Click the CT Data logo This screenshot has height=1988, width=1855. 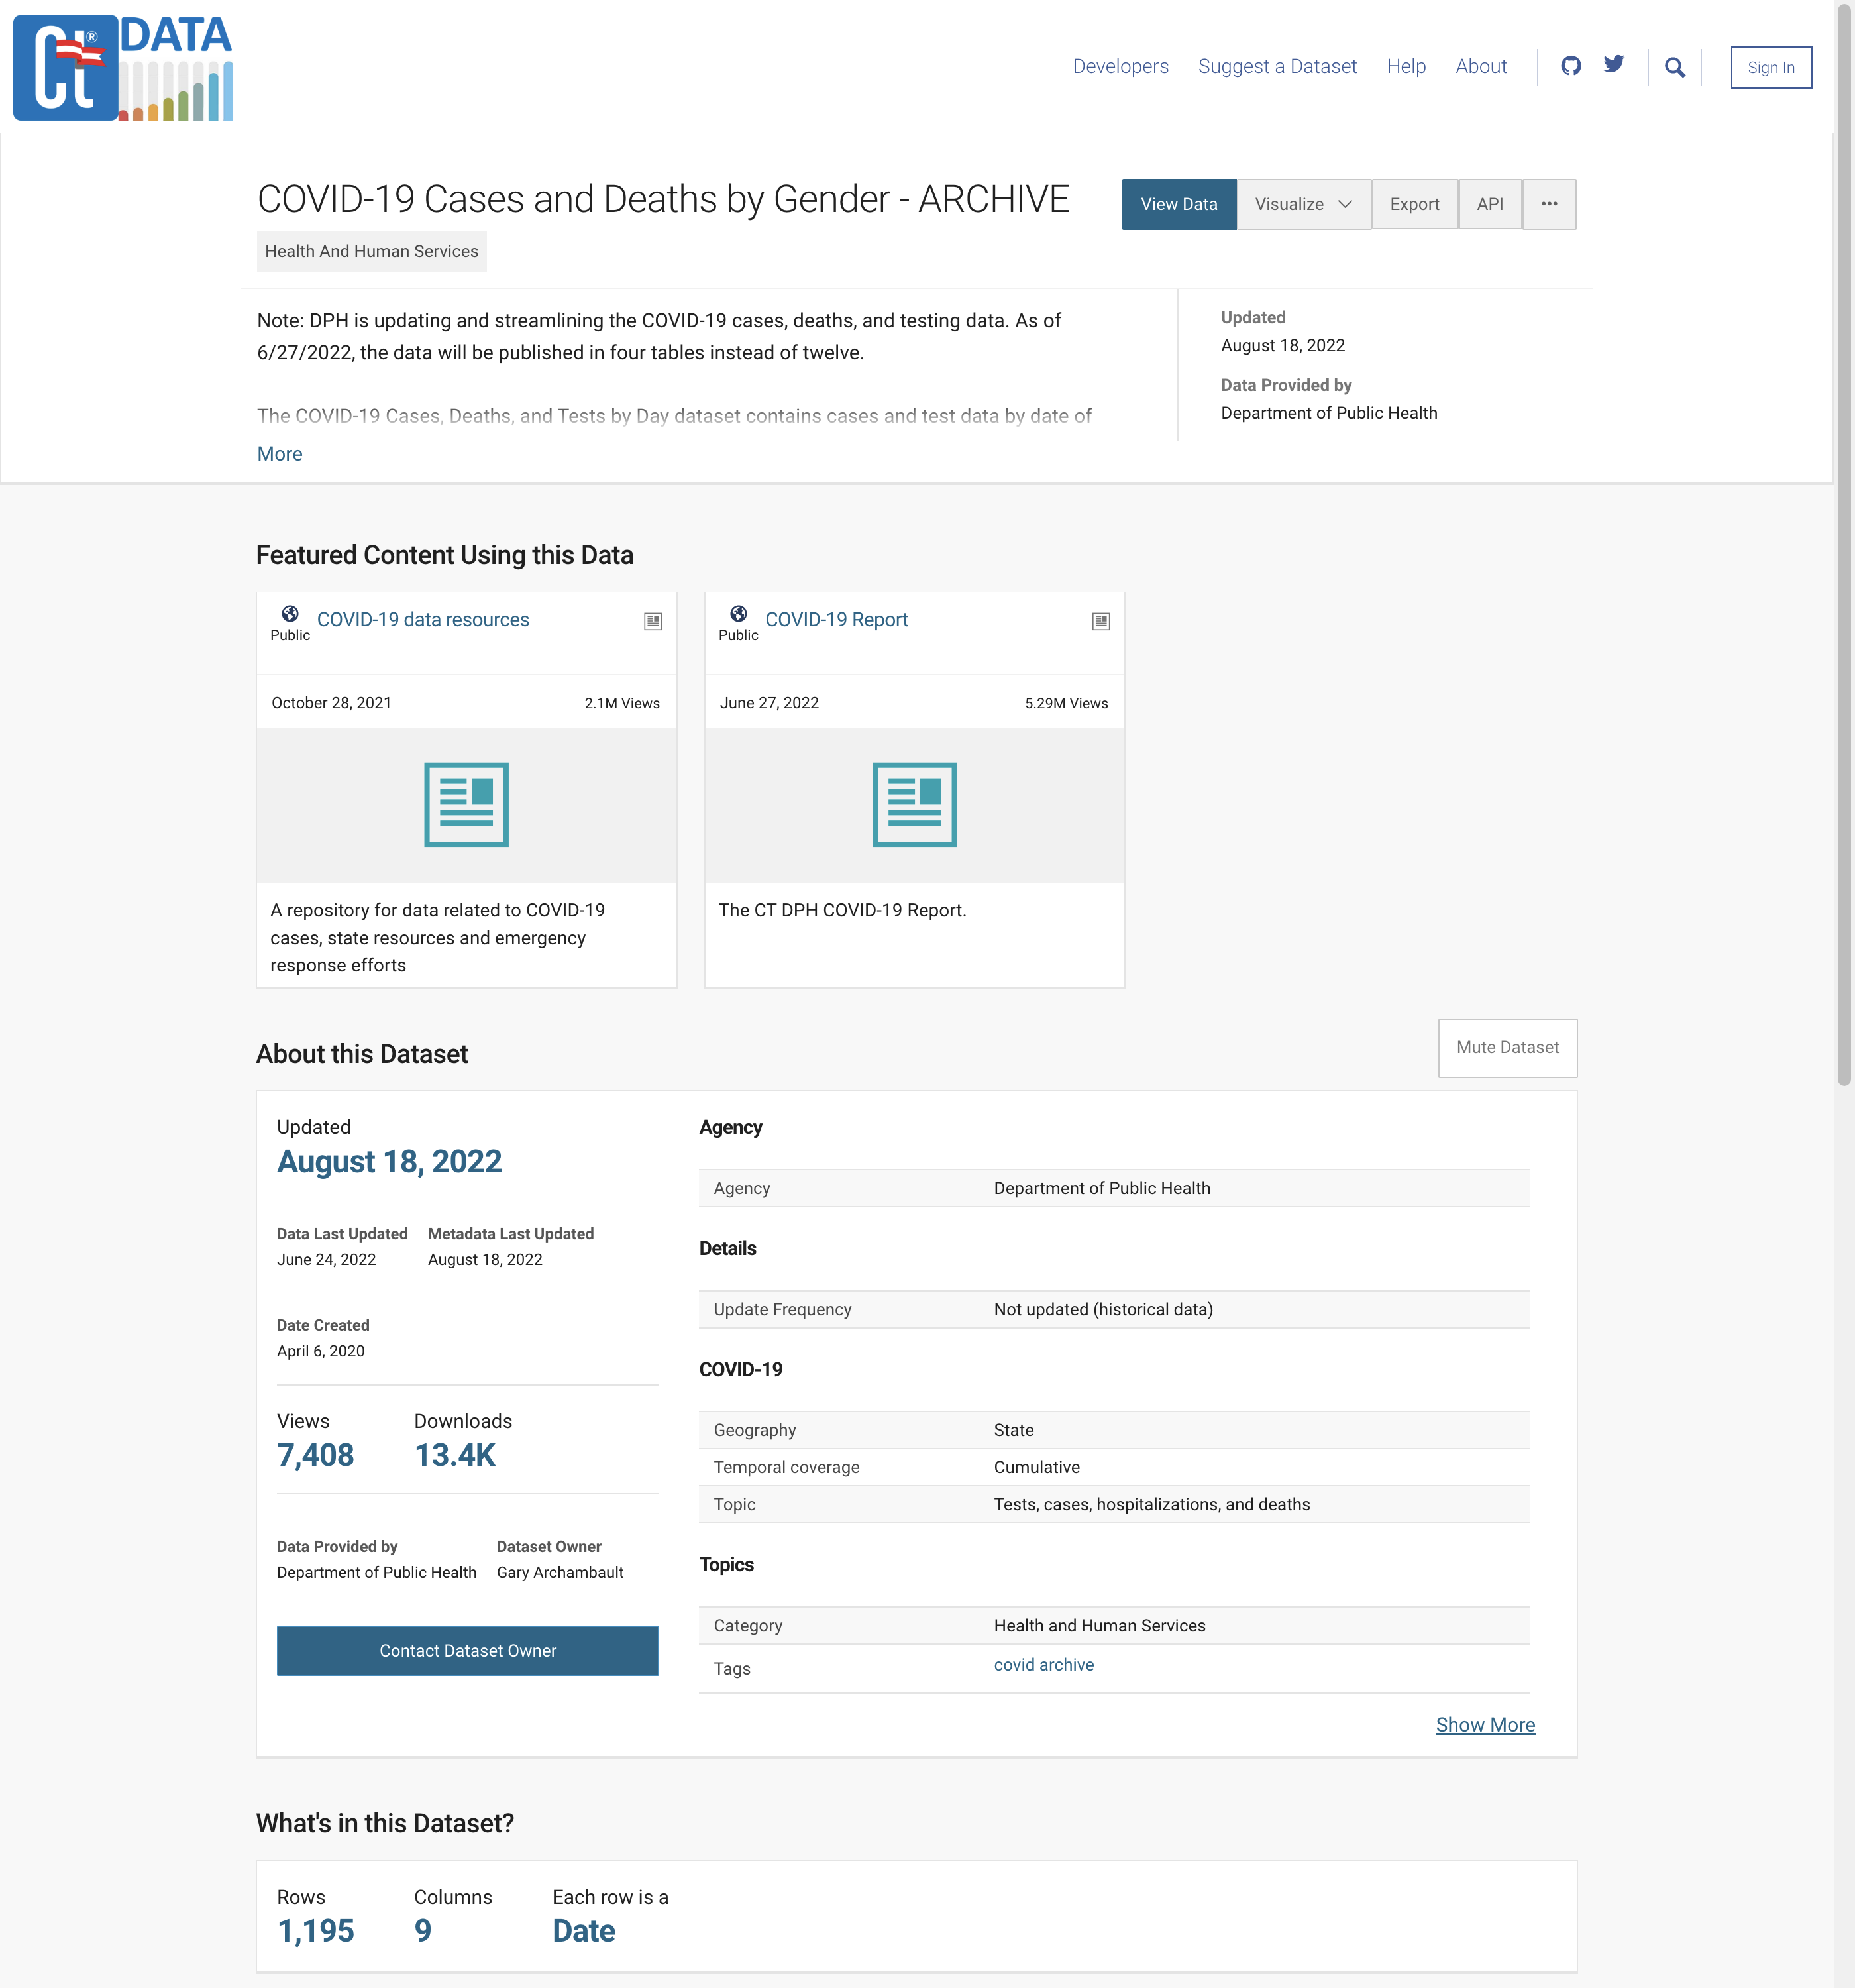(x=123, y=68)
